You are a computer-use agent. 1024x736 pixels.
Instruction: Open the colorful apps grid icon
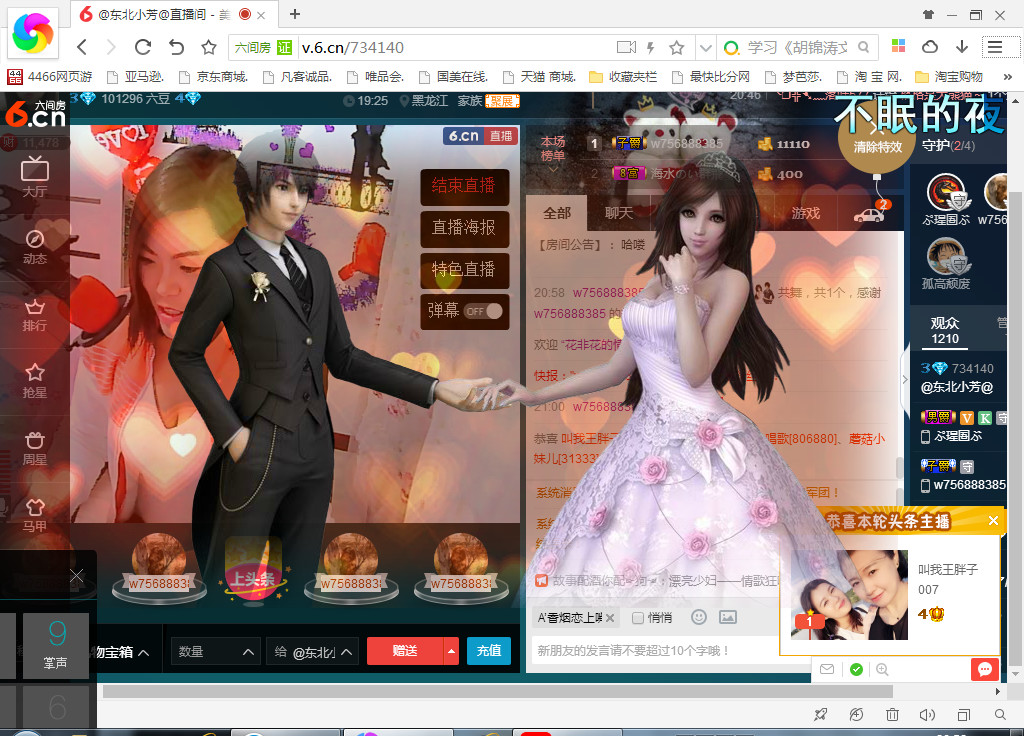click(899, 46)
